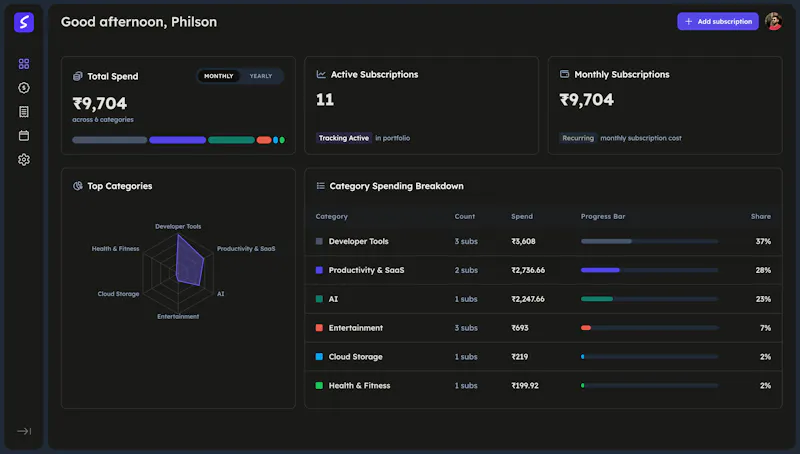Click the across 6 categories text
Image resolution: width=800 pixels, height=454 pixels.
pos(103,119)
